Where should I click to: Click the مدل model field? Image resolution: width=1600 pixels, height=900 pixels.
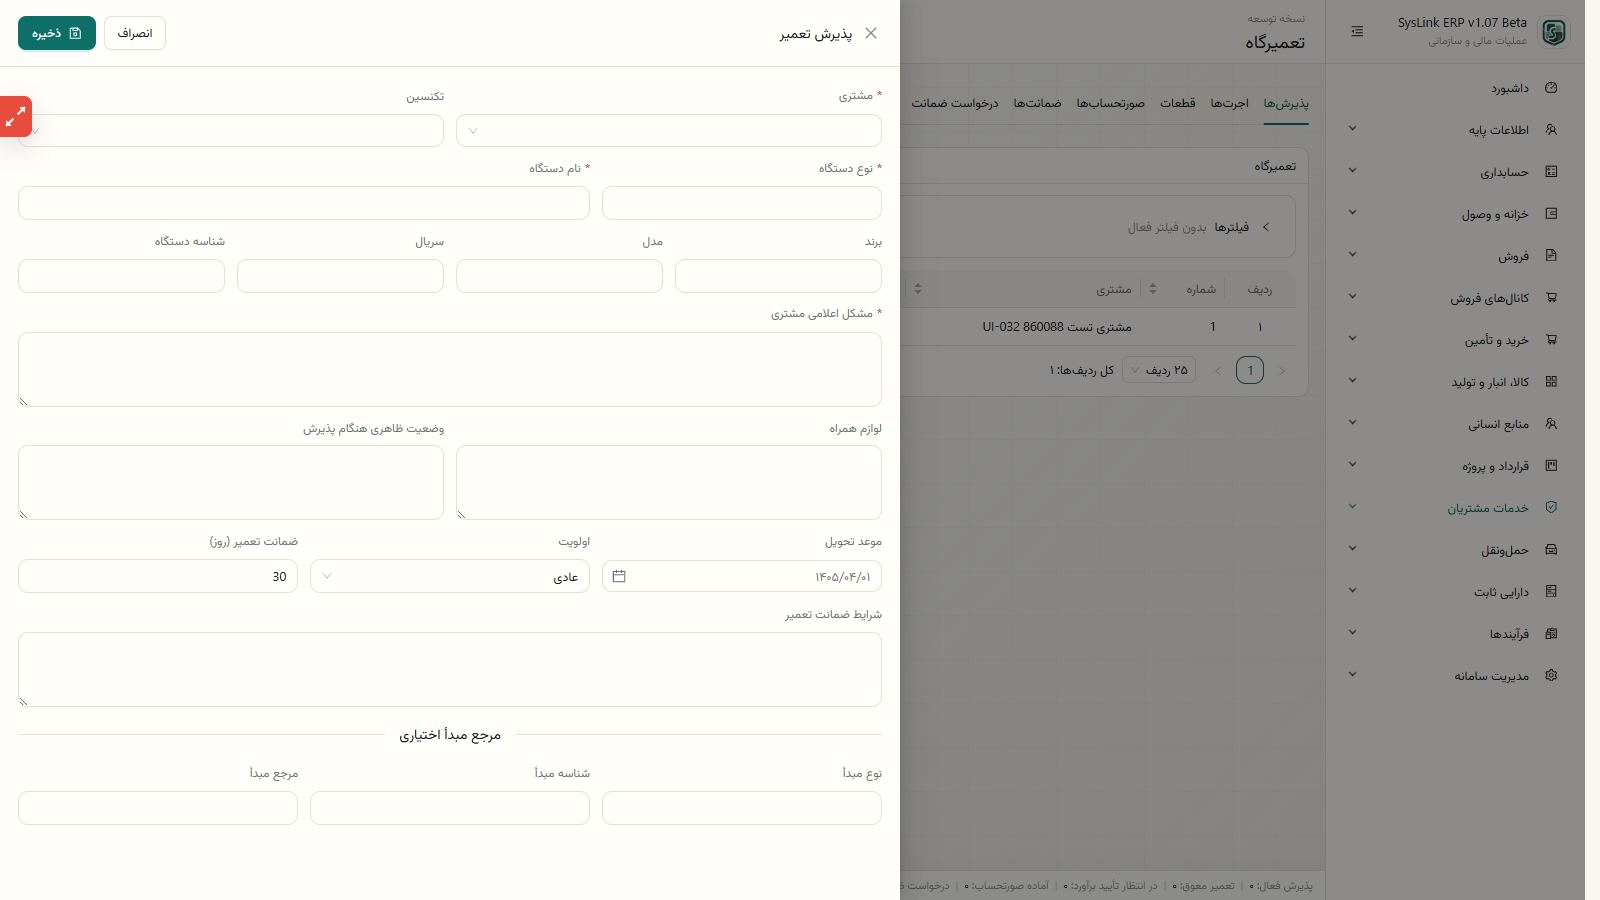(x=559, y=276)
